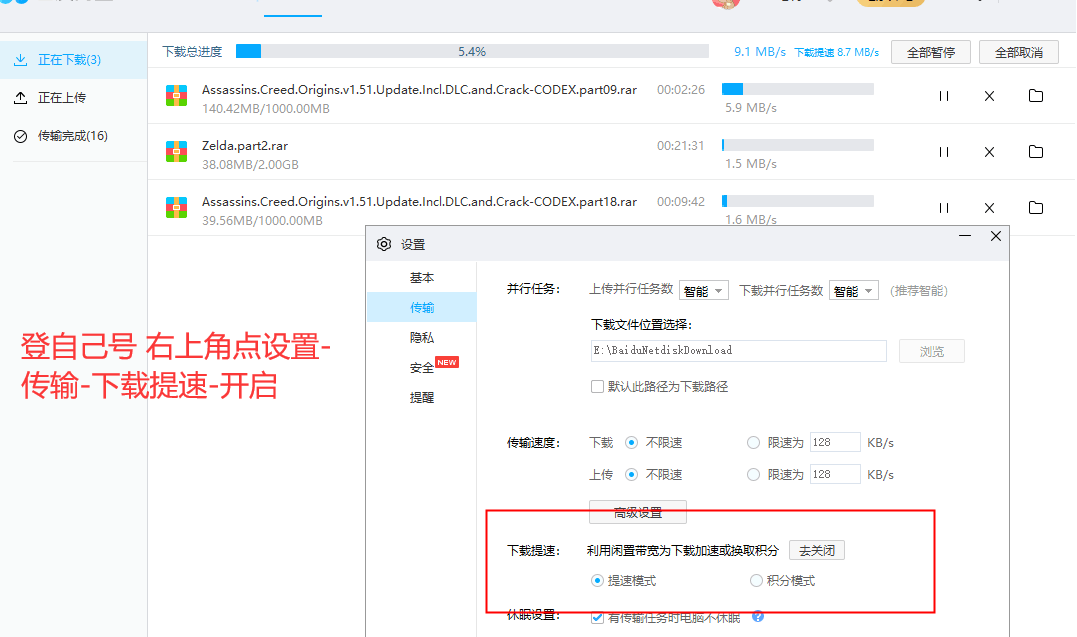This screenshot has height=637, width=1077.
Task: Open folder for Zelda.part2.rar
Action: pyautogui.click(x=1036, y=152)
